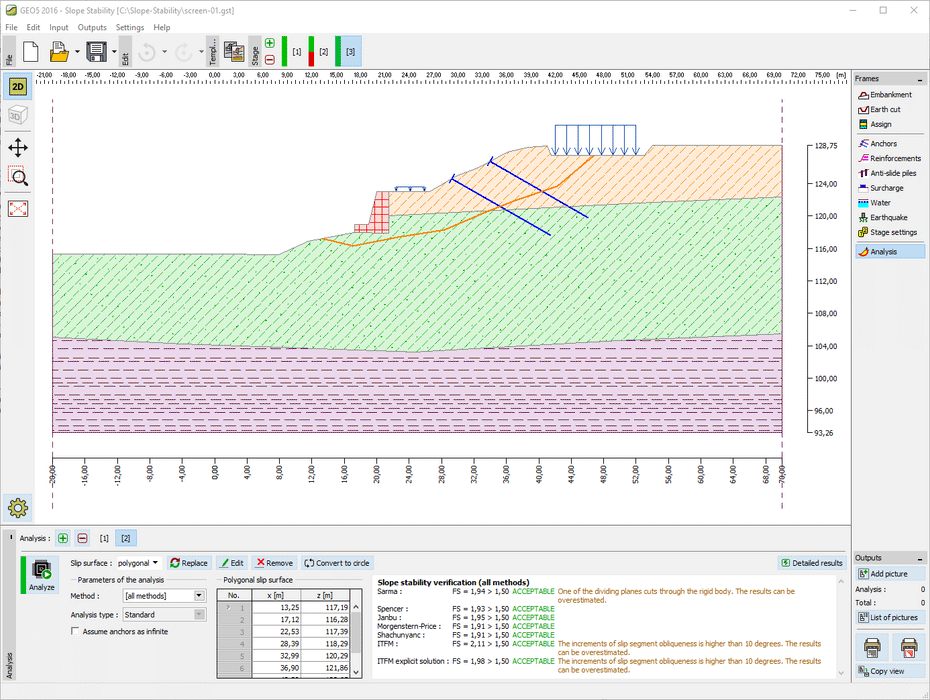Image resolution: width=930 pixels, height=700 pixels.
Task: Click the New file icon
Action: click(29, 50)
